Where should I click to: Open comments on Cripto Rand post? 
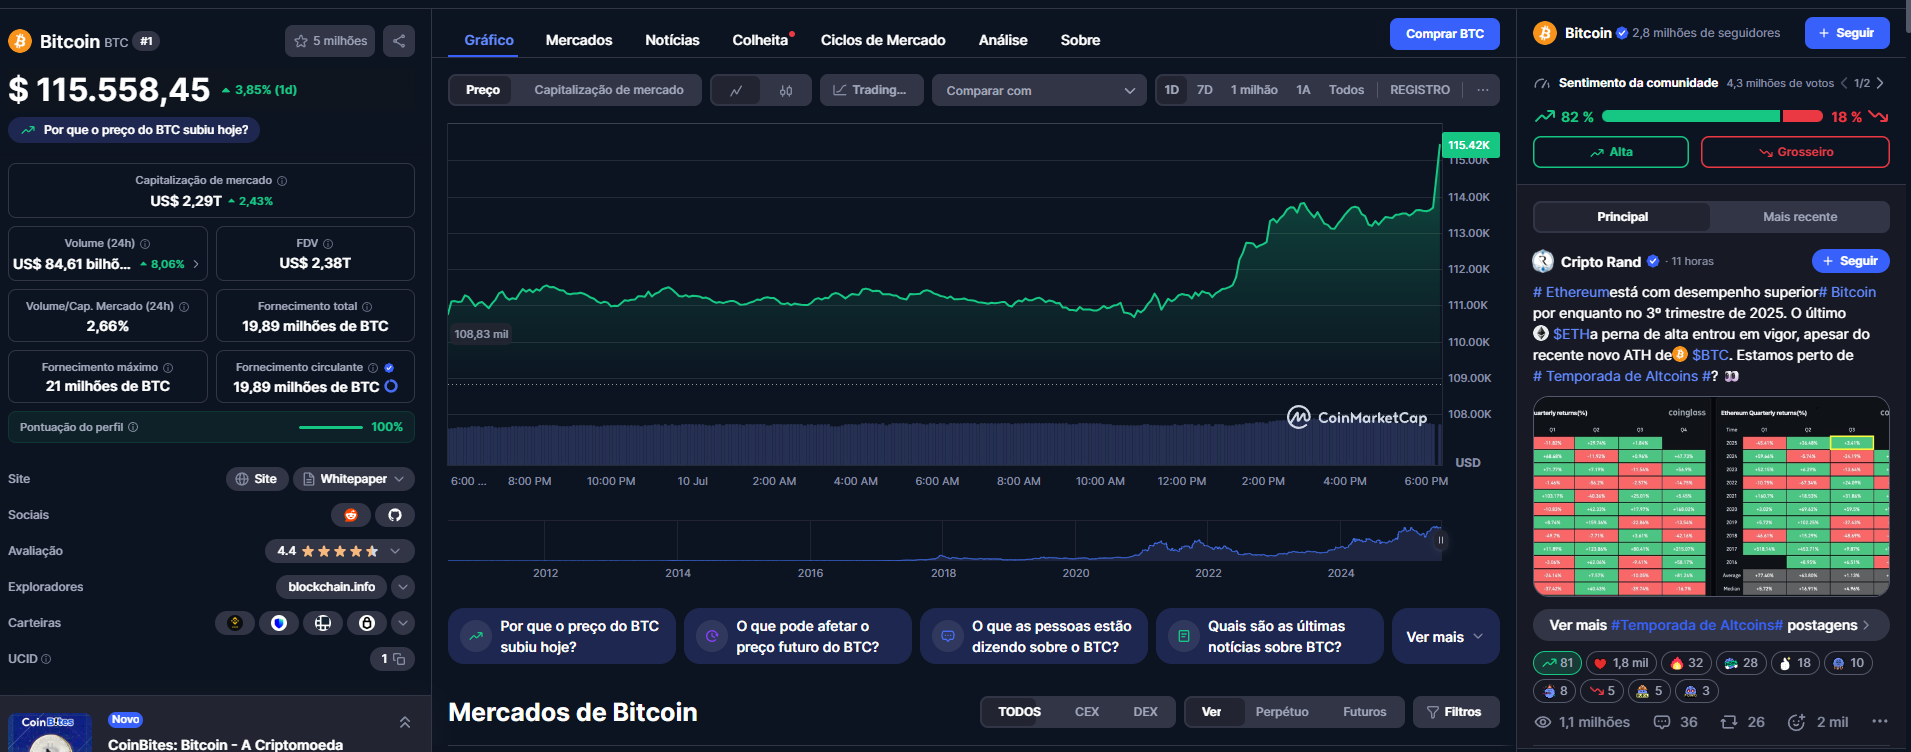pyautogui.click(x=1675, y=722)
